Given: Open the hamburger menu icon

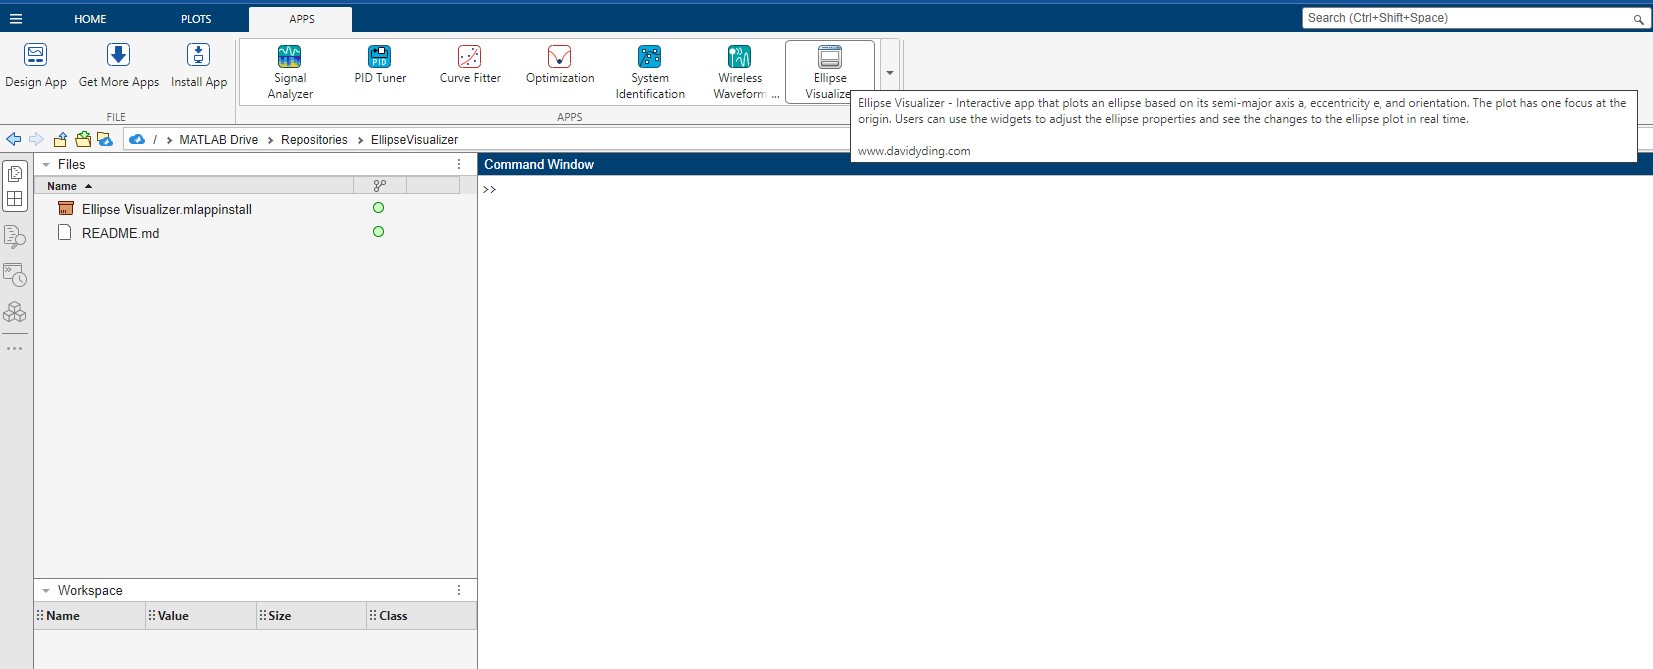Looking at the screenshot, I should tap(15, 18).
